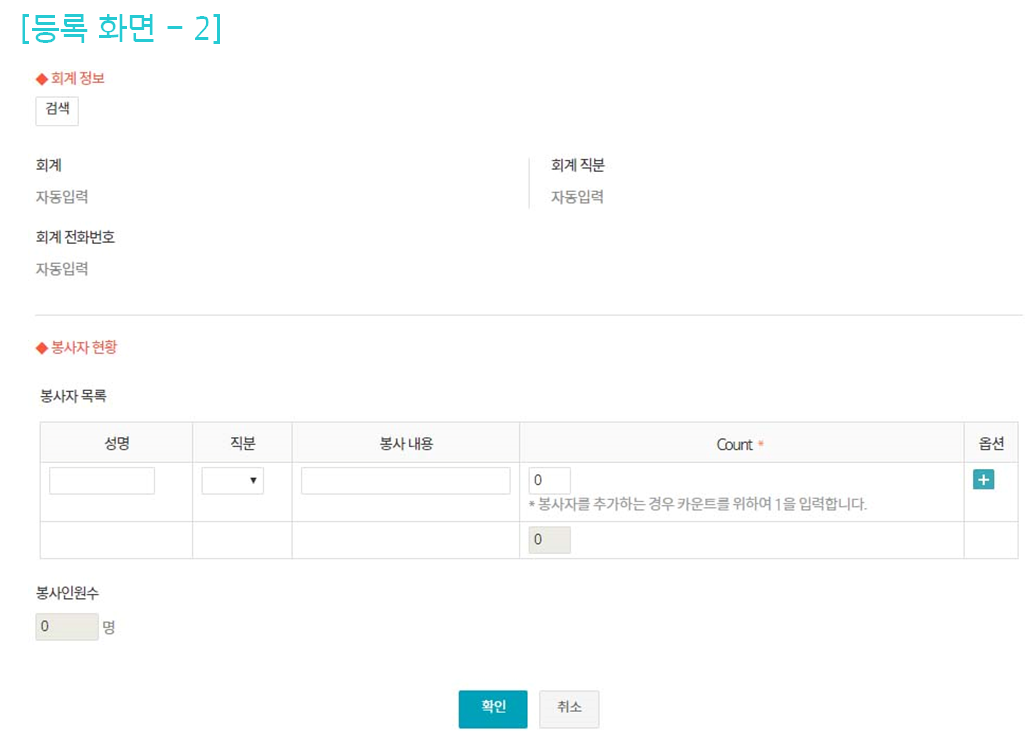Click the grey total count field in table
The height and width of the screenshot is (737, 1025).
[549, 540]
